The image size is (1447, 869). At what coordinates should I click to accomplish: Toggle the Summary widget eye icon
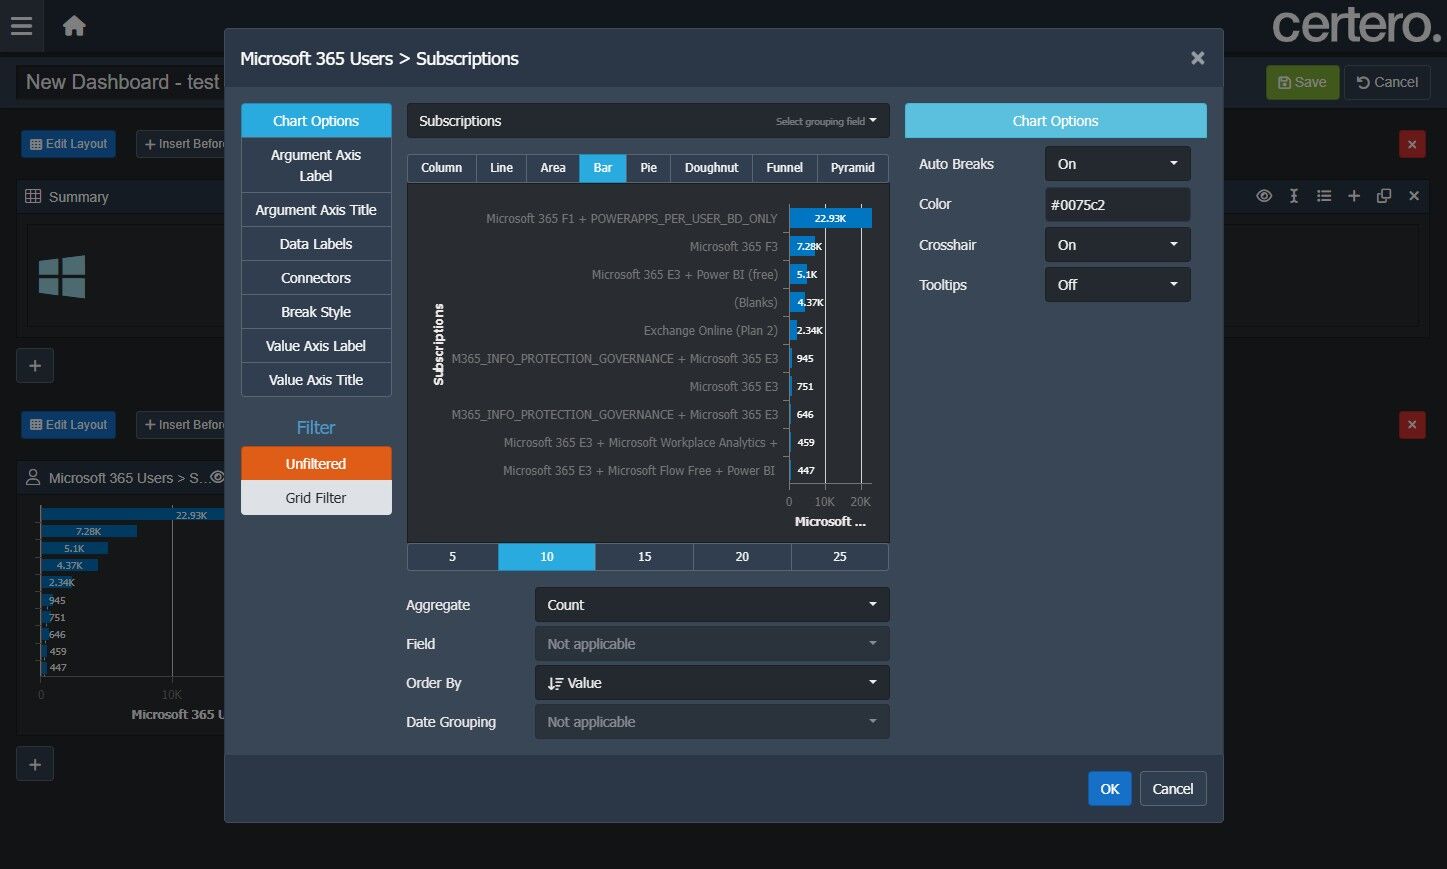pos(1264,196)
